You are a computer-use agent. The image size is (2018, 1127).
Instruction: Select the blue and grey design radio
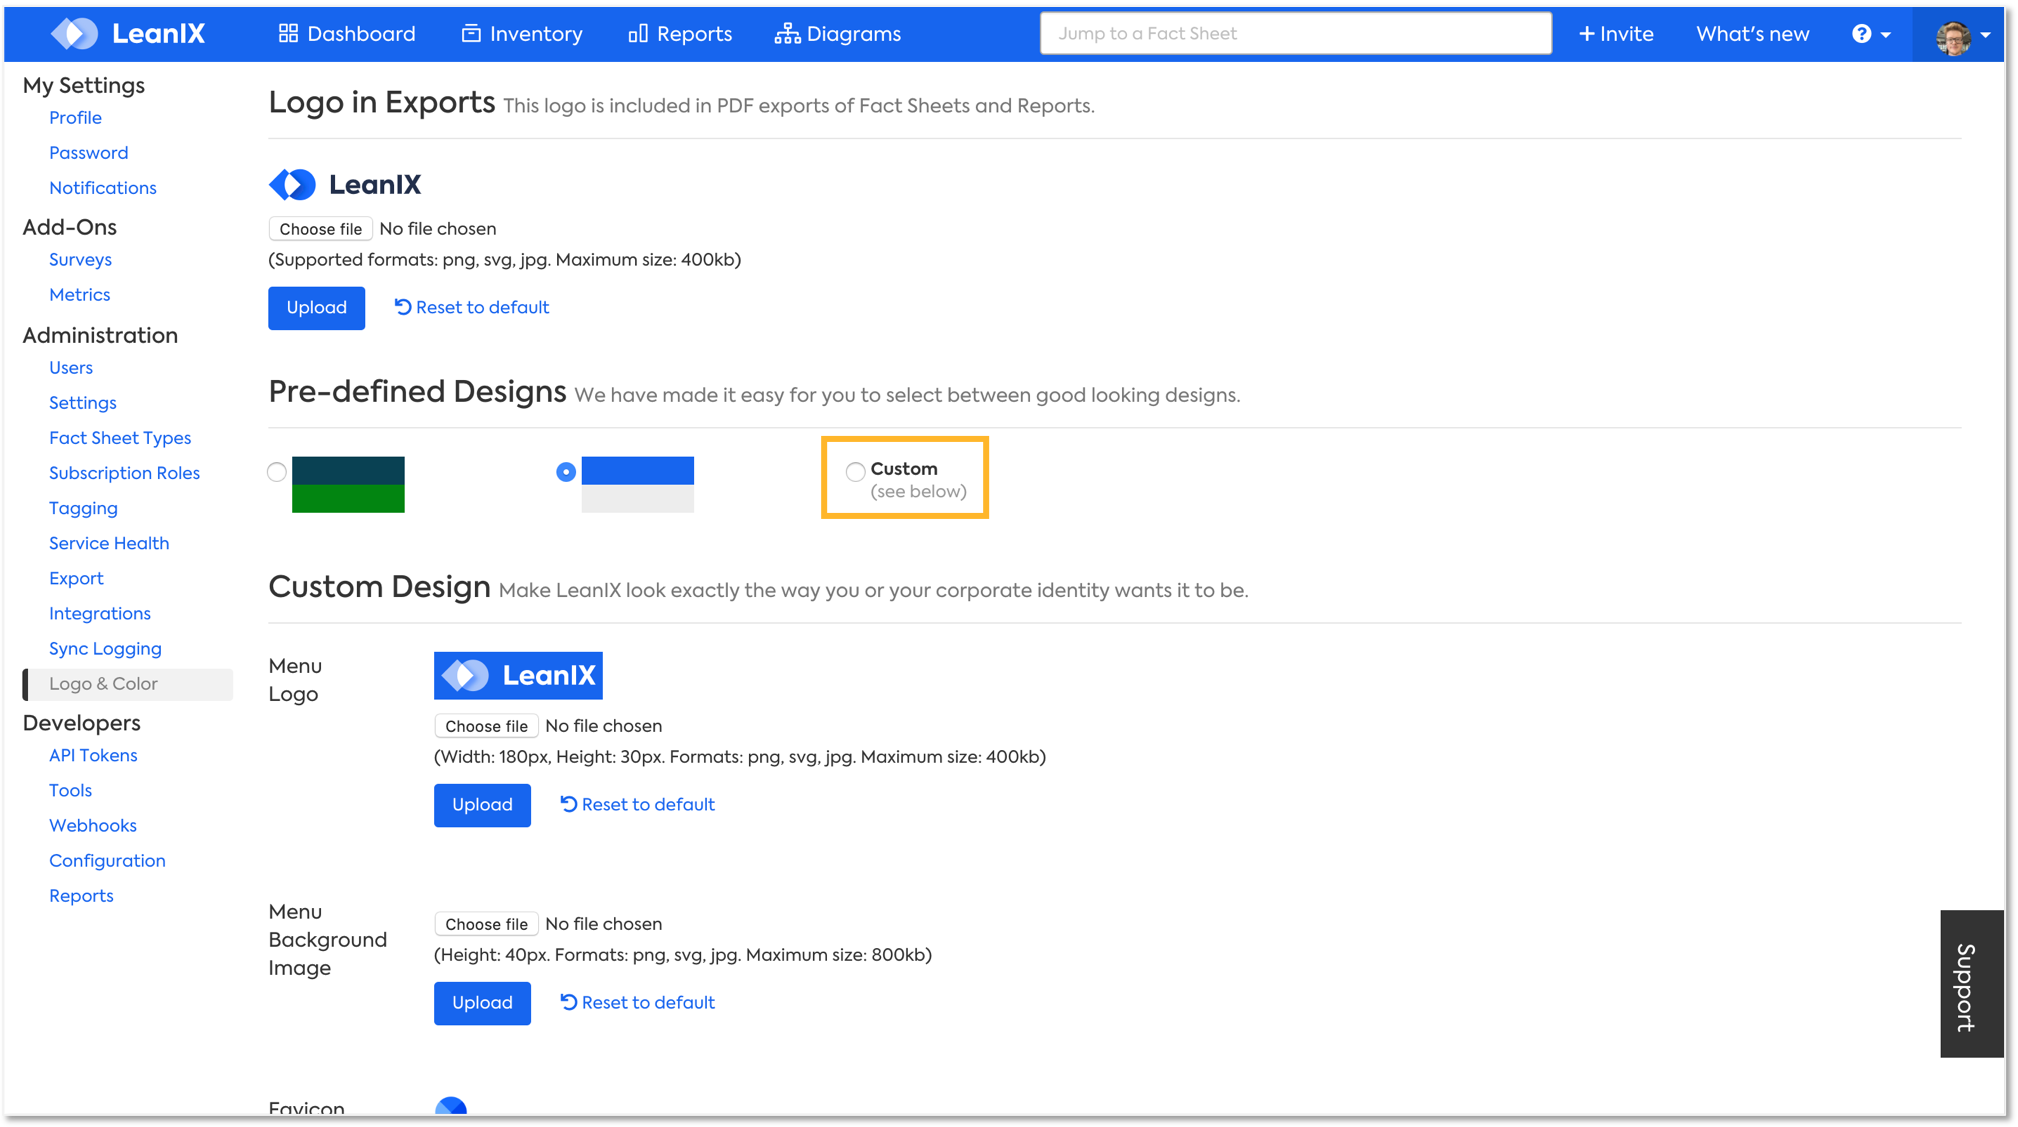tap(566, 472)
